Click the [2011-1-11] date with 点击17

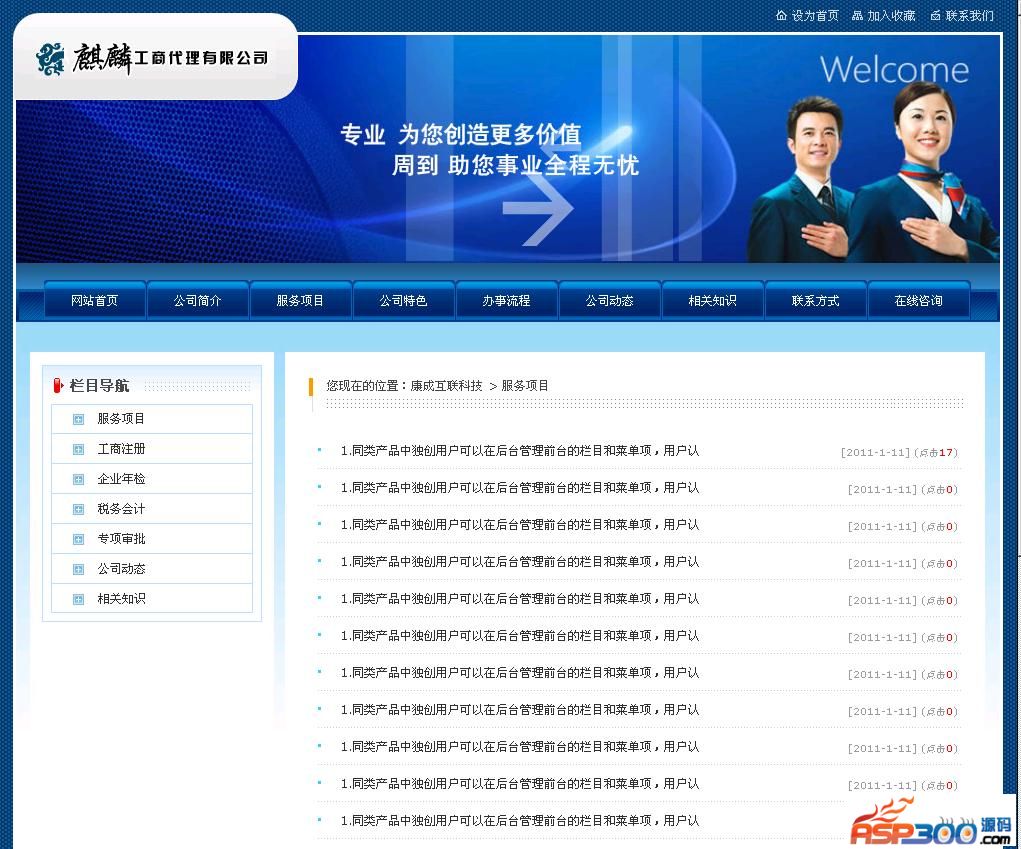(875, 452)
